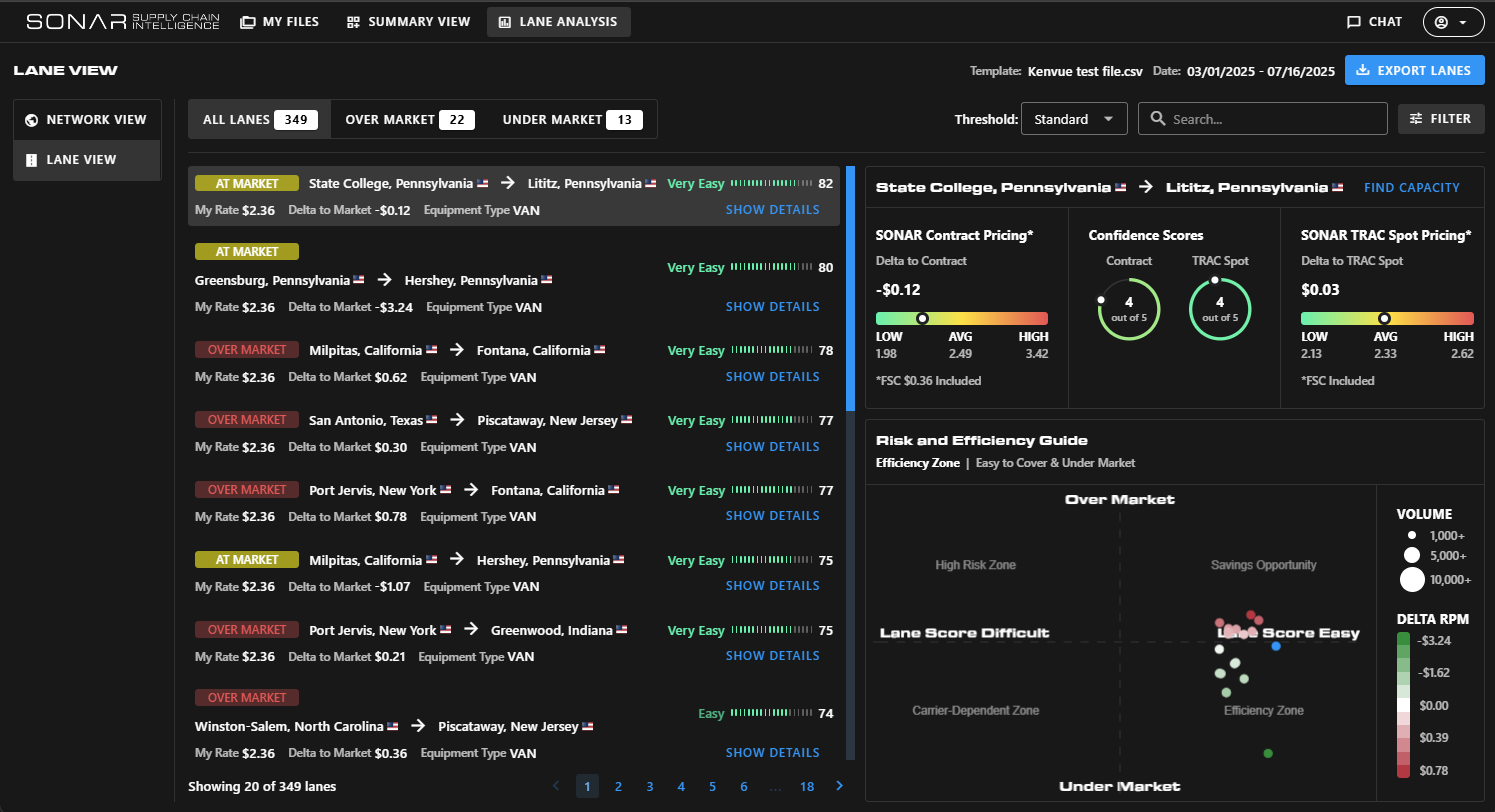
Task: Go to page 3 of lanes
Action: pos(650,787)
